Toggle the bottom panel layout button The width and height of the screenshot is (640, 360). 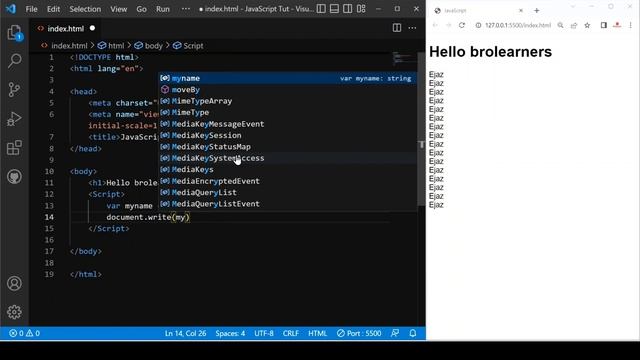pos(334,9)
